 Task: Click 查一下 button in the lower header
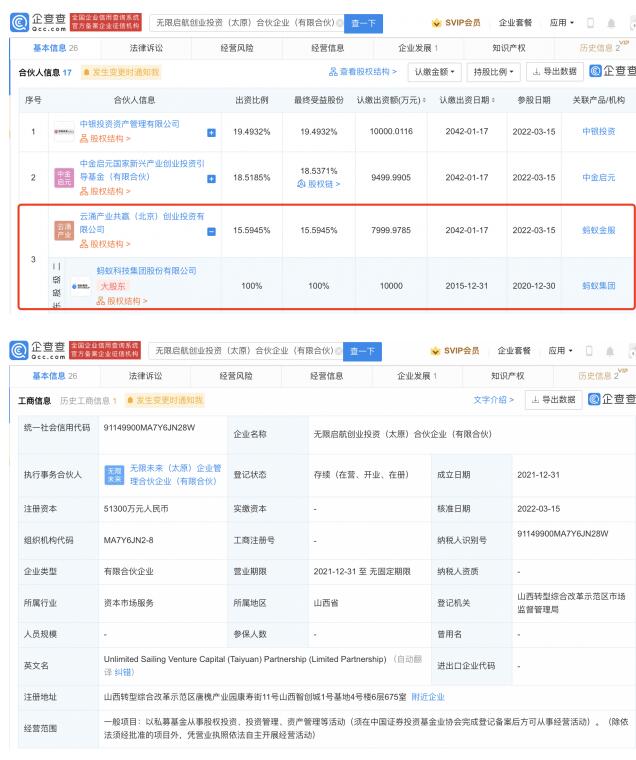pos(362,351)
